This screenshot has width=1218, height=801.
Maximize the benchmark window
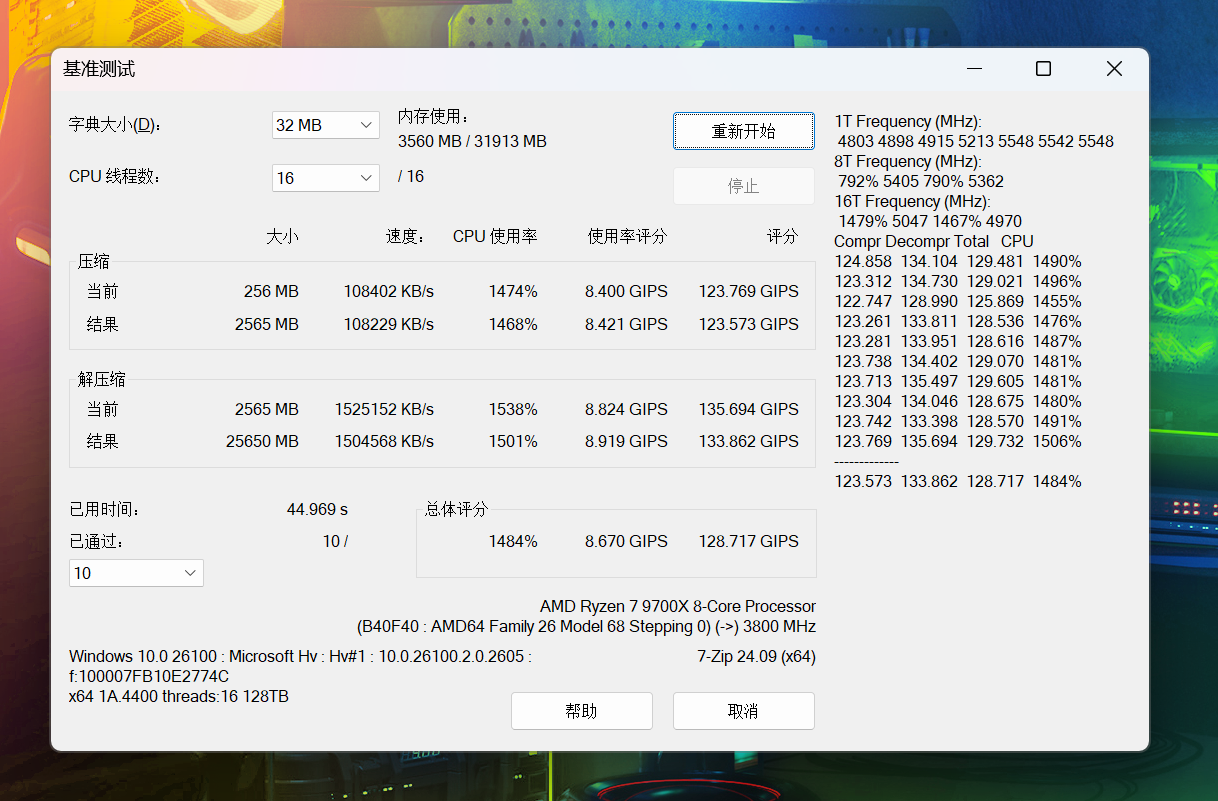(1043, 69)
